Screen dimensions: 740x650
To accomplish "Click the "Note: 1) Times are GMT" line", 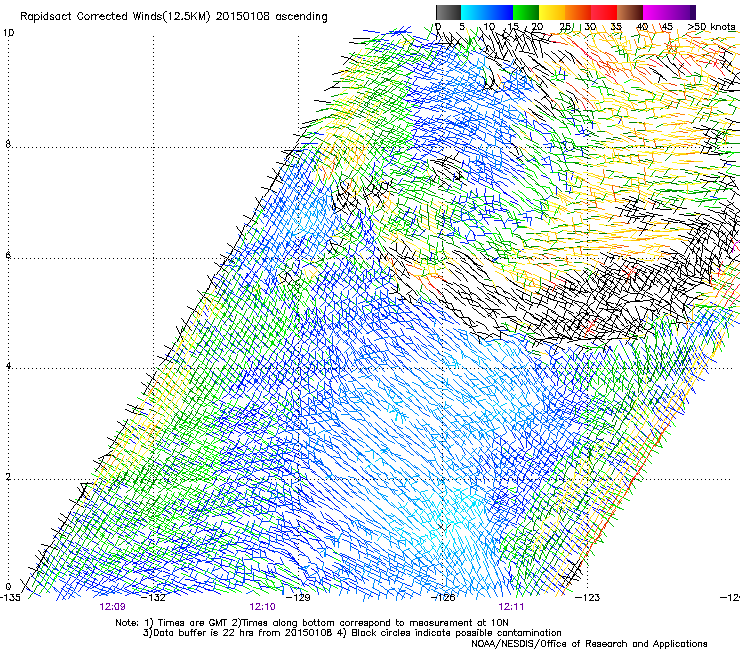I will (312, 623).
